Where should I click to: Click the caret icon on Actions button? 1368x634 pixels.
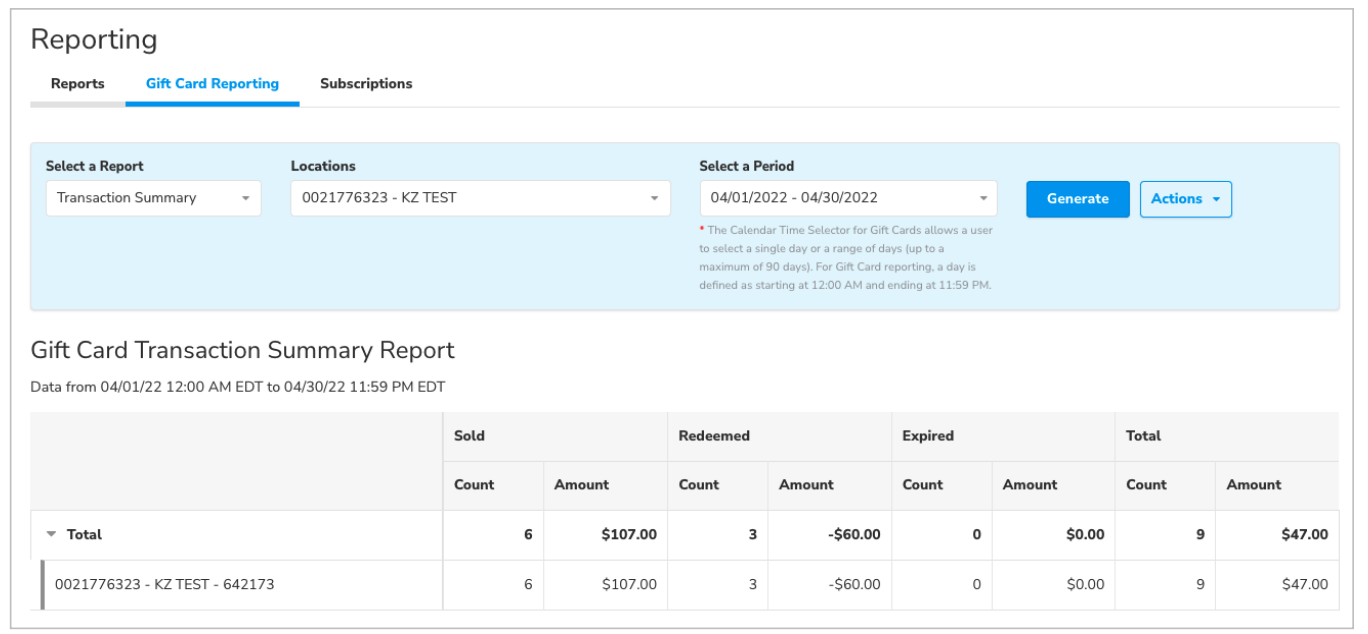[1216, 200]
